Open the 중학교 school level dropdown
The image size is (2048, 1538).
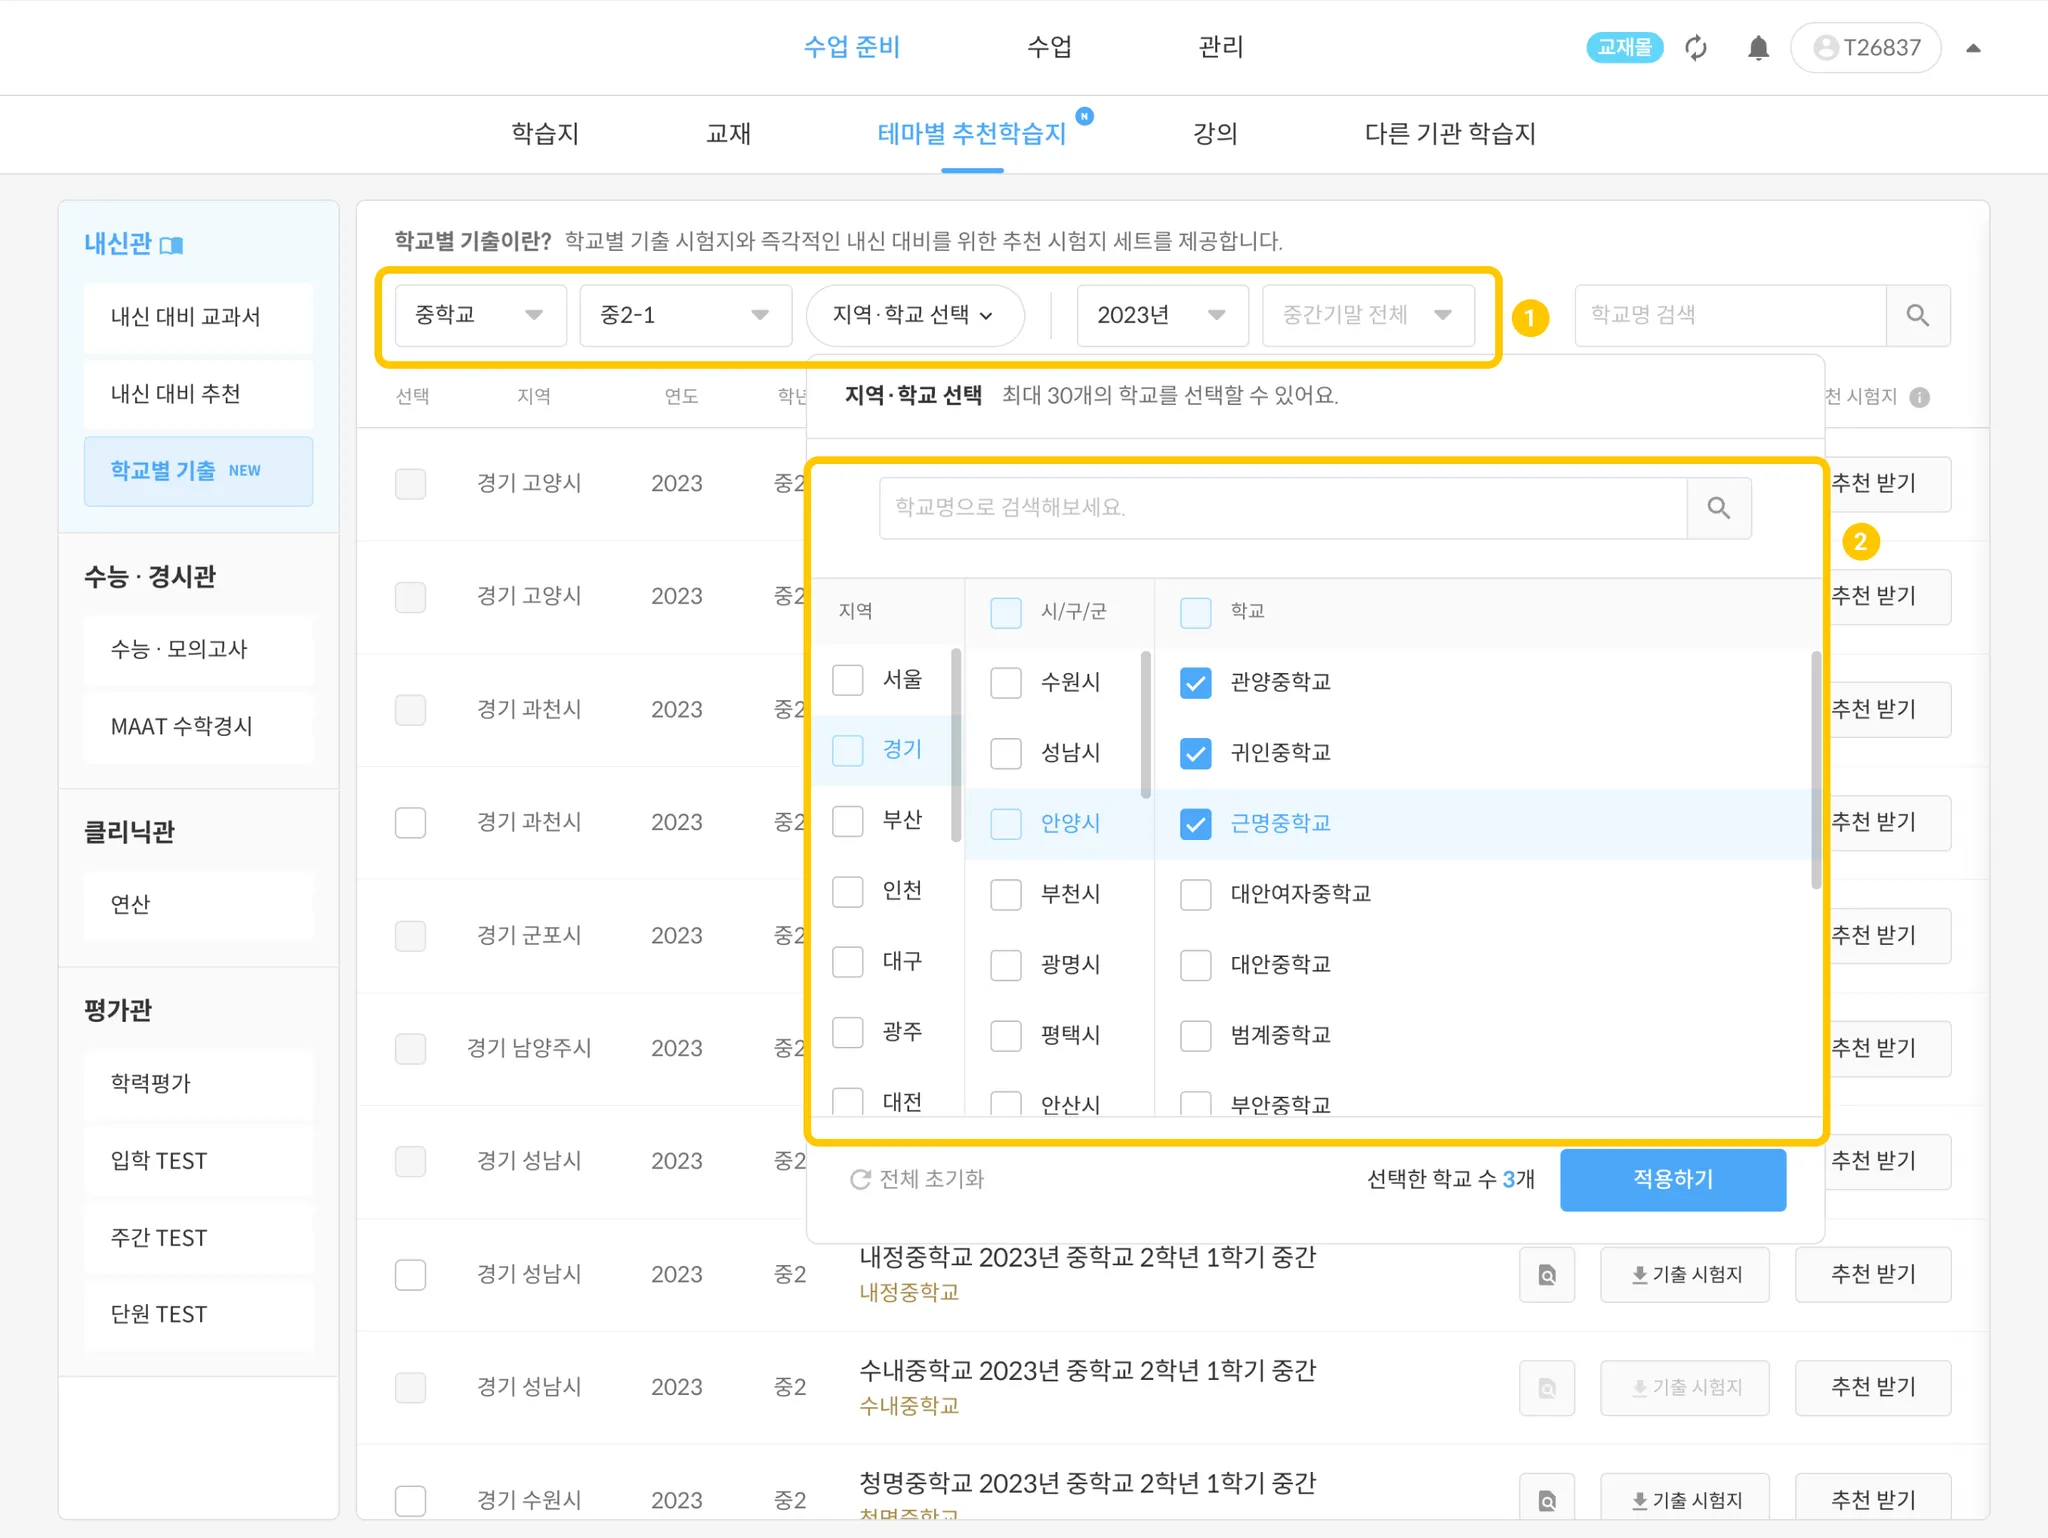point(480,316)
